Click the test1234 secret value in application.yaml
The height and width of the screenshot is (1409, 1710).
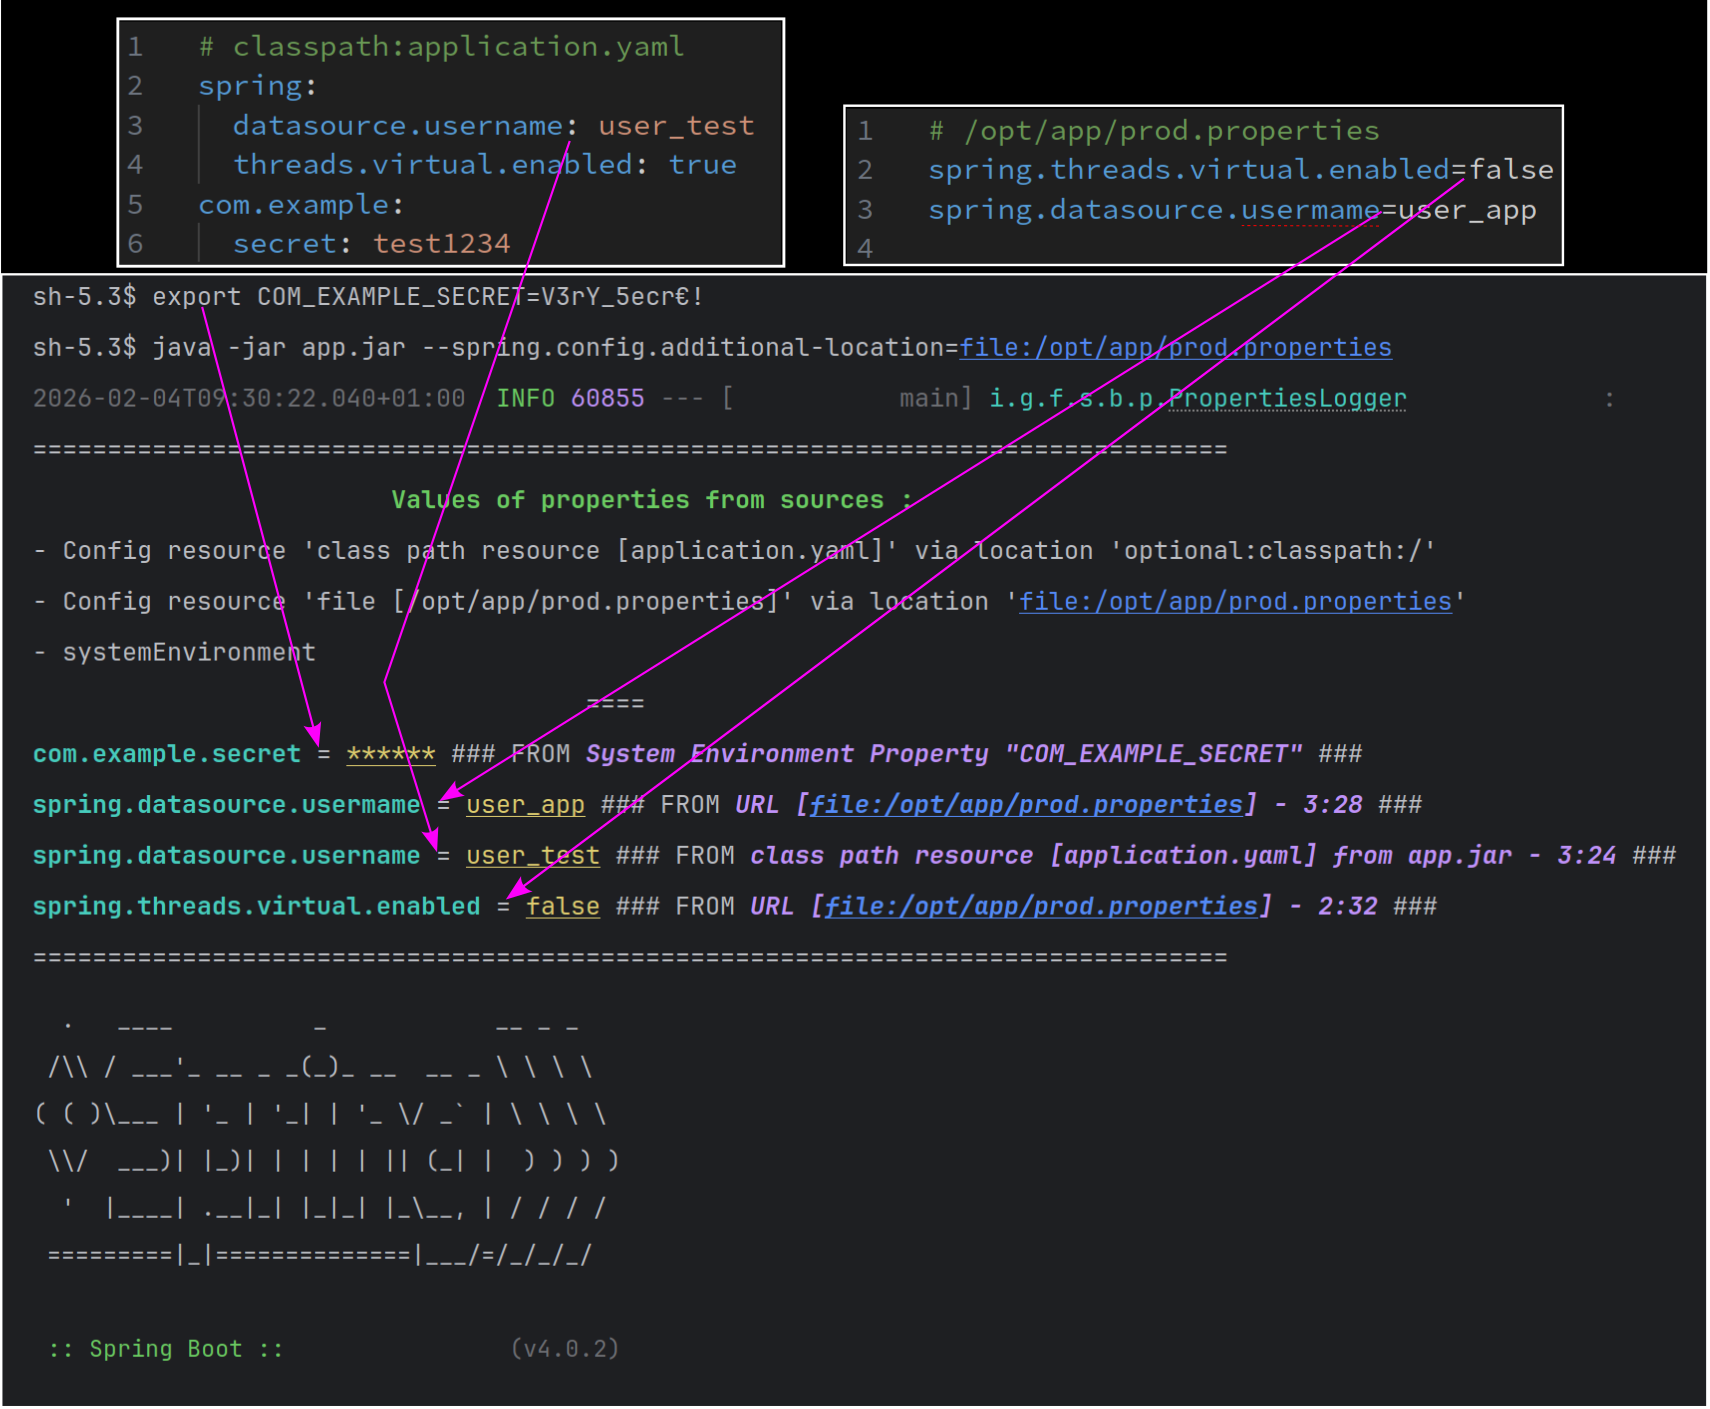[x=441, y=244]
